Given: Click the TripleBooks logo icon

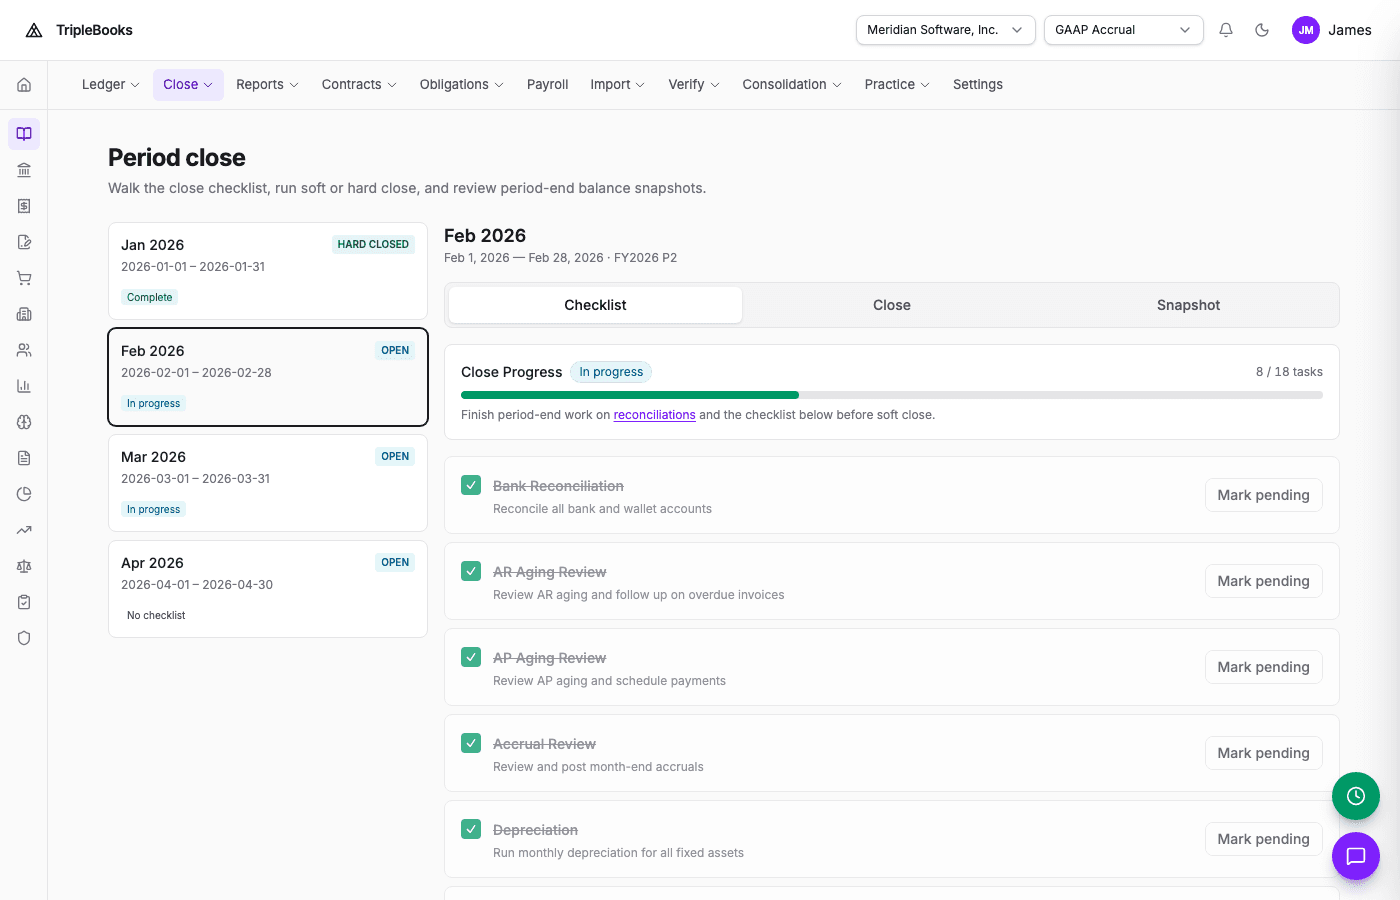Looking at the screenshot, I should tap(34, 30).
